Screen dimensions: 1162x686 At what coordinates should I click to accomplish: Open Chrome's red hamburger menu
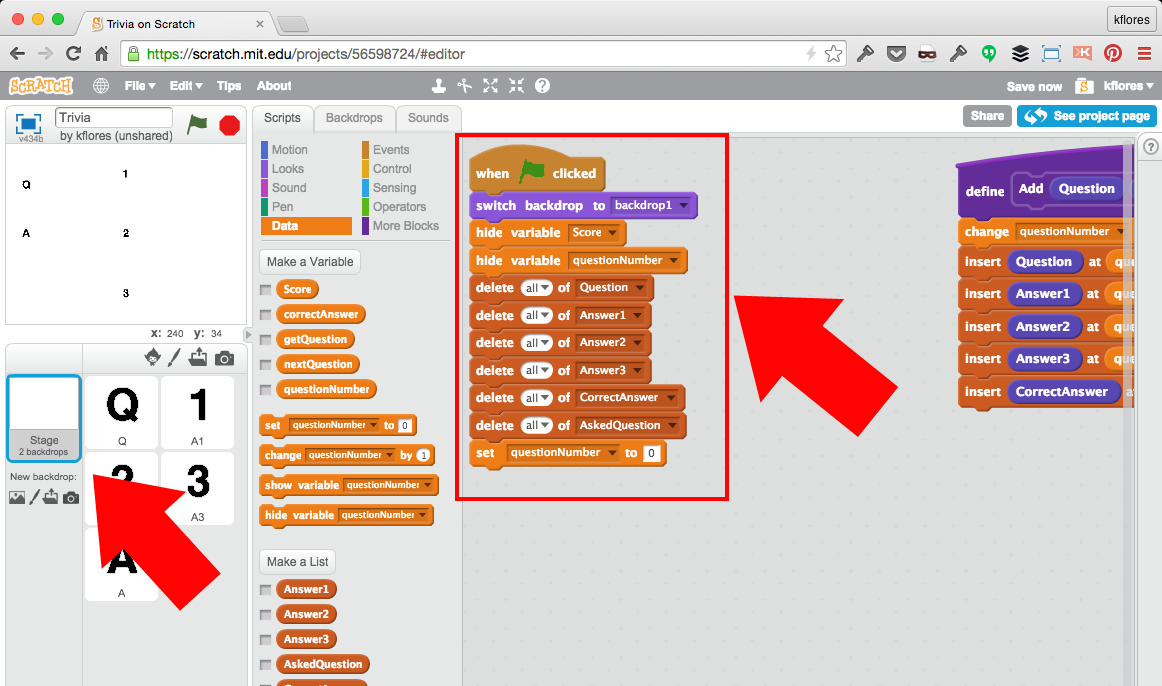click(x=1144, y=53)
